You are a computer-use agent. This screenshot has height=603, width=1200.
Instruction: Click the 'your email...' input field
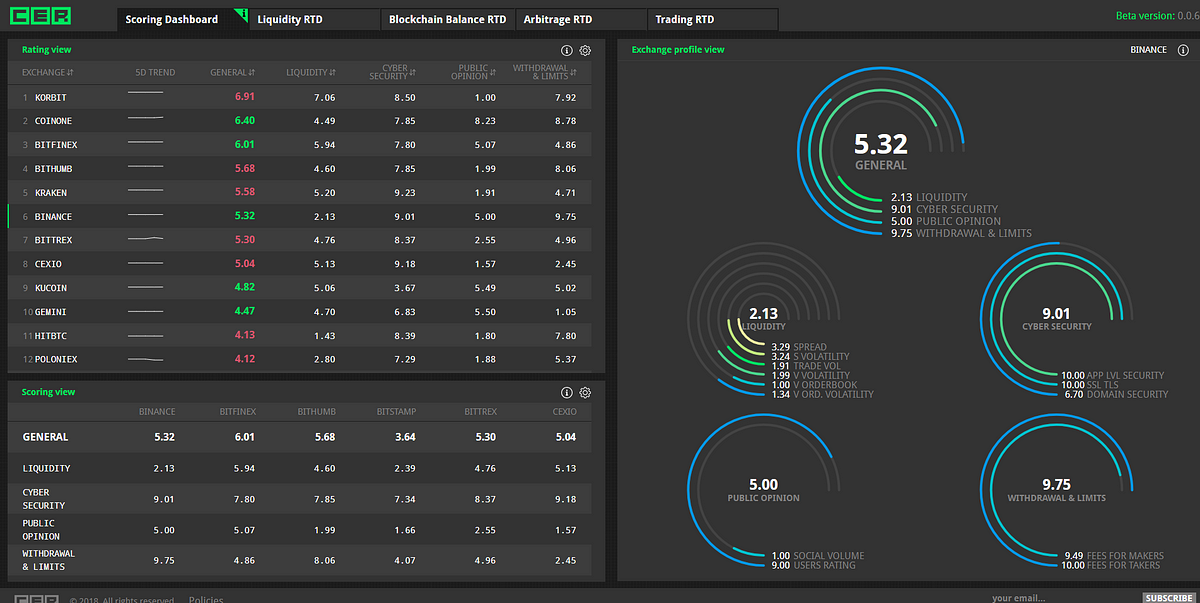pyautogui.click(x=1062, y=597)
